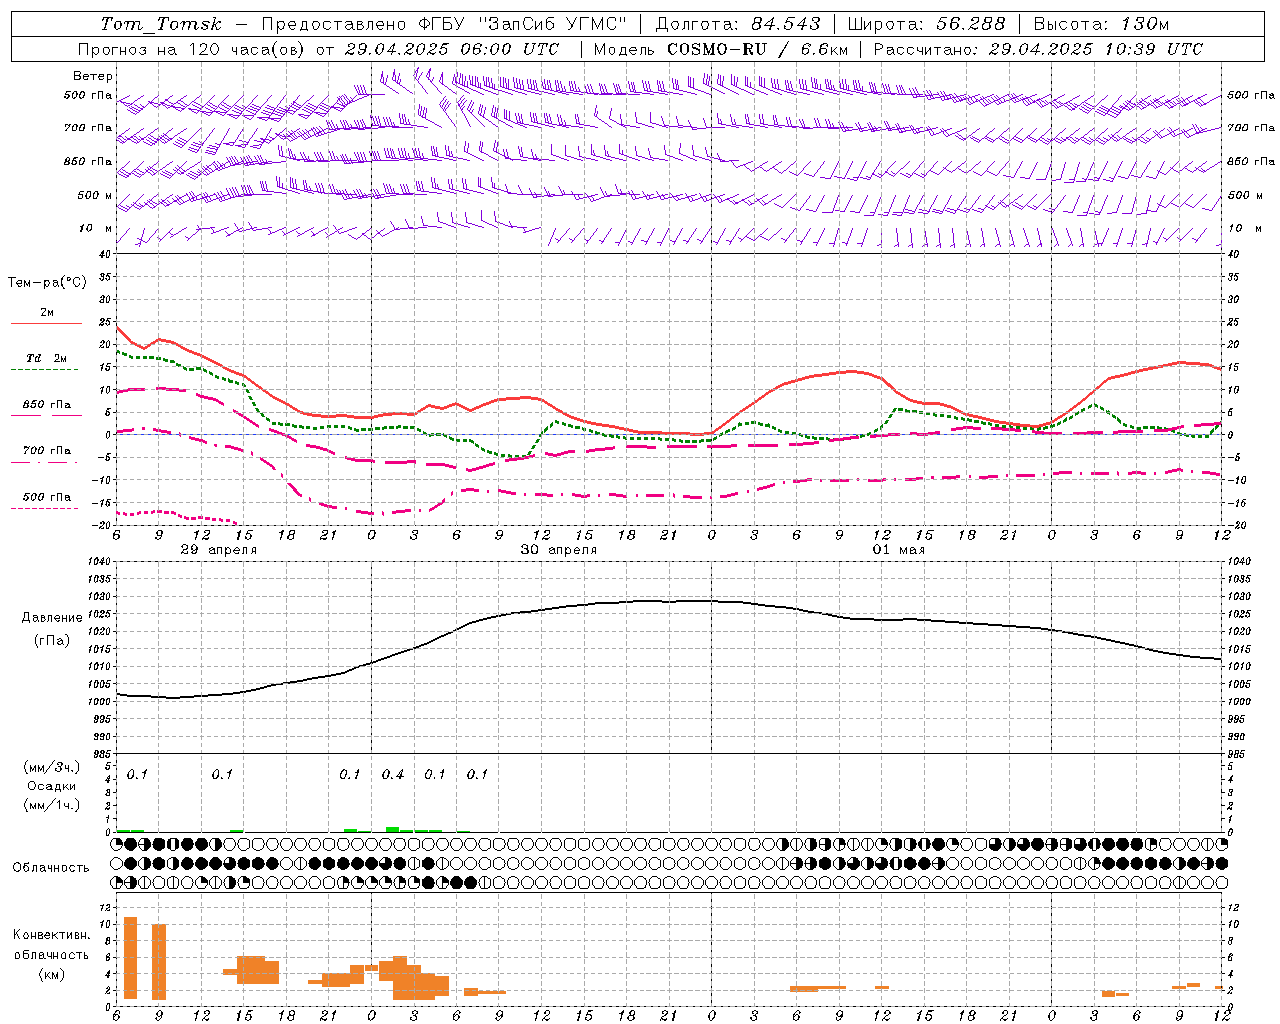This screenshot has width=1280, height=1024.
Task: Click the station name Tom_Tomsk in header
Action: point(161,24)
